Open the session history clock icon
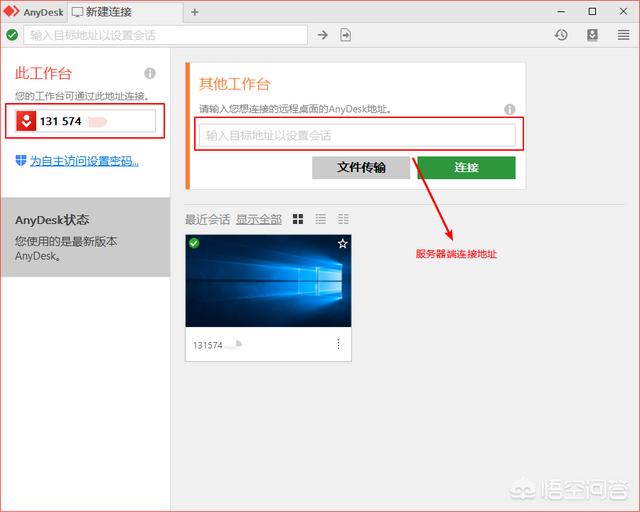The image size is (640, 512). coord(562,35)
